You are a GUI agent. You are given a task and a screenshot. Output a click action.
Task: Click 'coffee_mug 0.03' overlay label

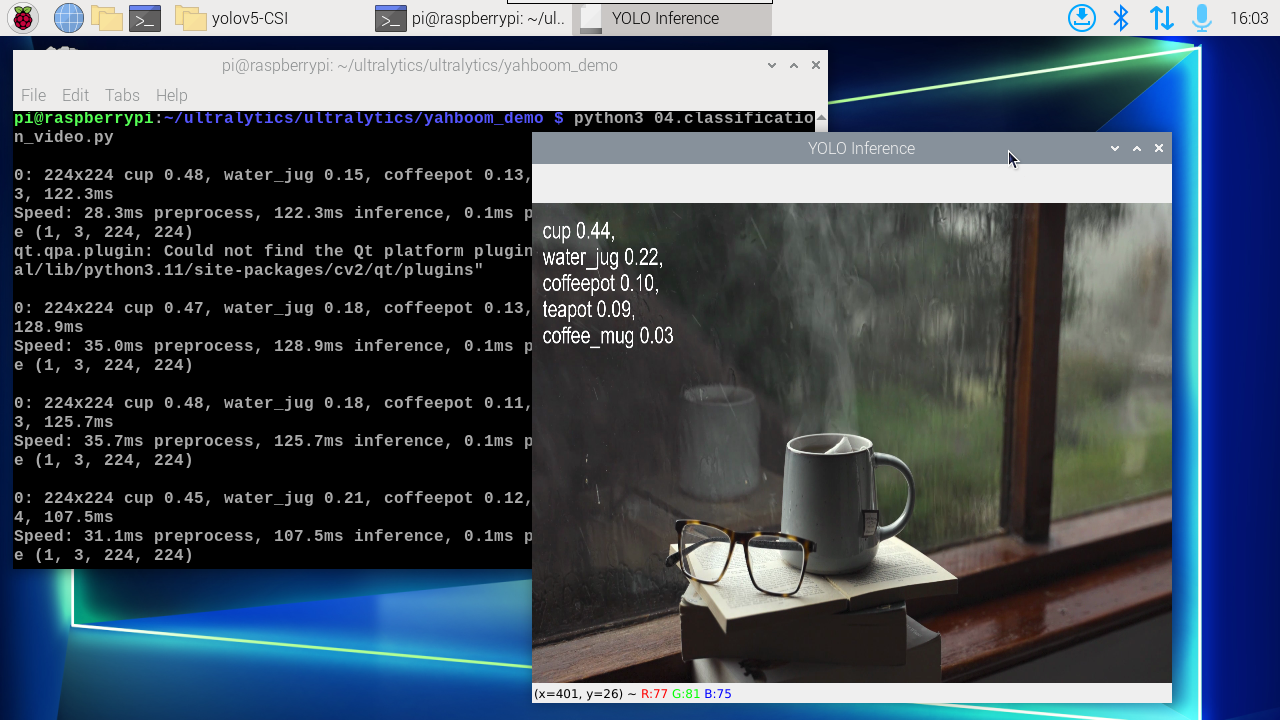point(607,336)
